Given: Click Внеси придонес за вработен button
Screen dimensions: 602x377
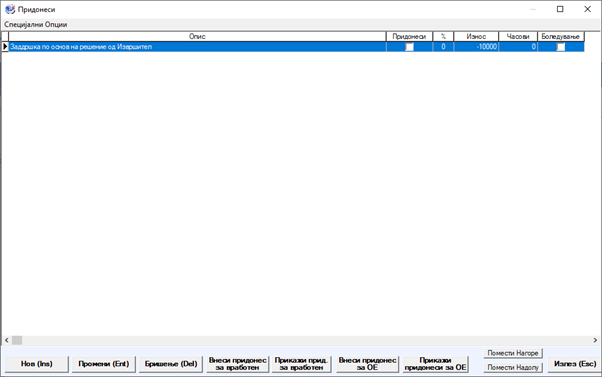Looking at the screenshot, I should click(x=238, y=364).
